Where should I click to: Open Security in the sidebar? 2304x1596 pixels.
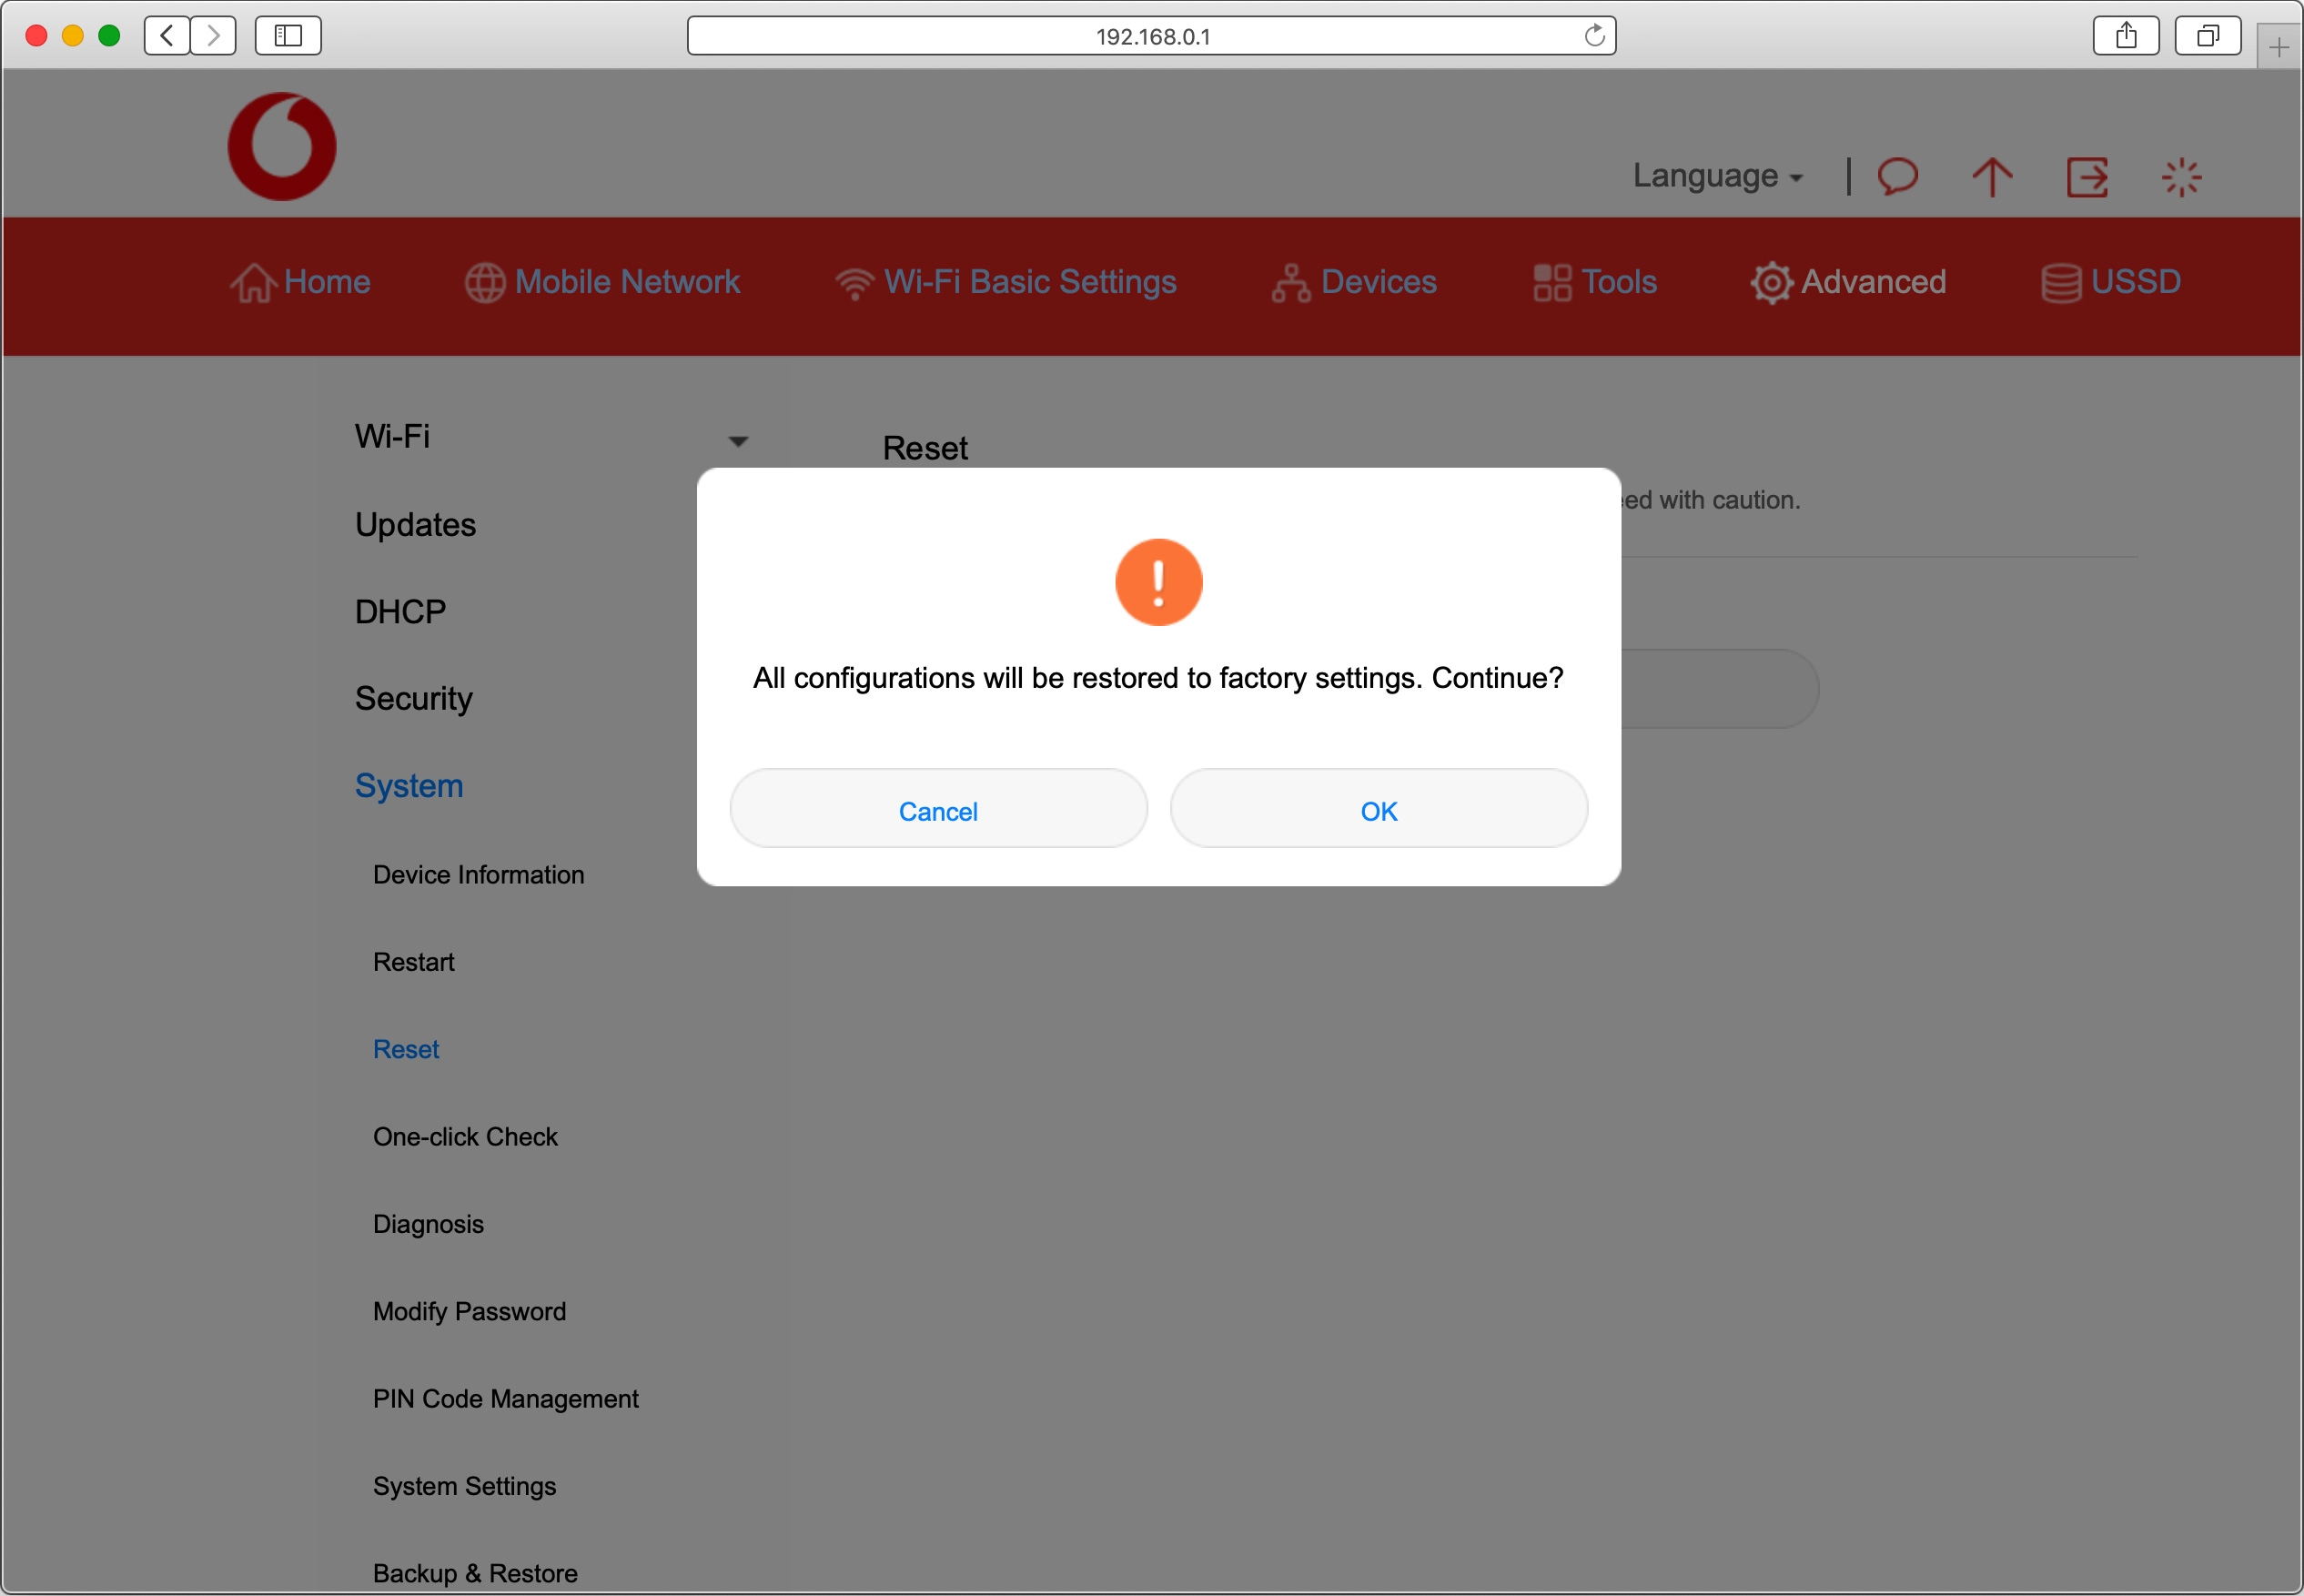[413, 698]
